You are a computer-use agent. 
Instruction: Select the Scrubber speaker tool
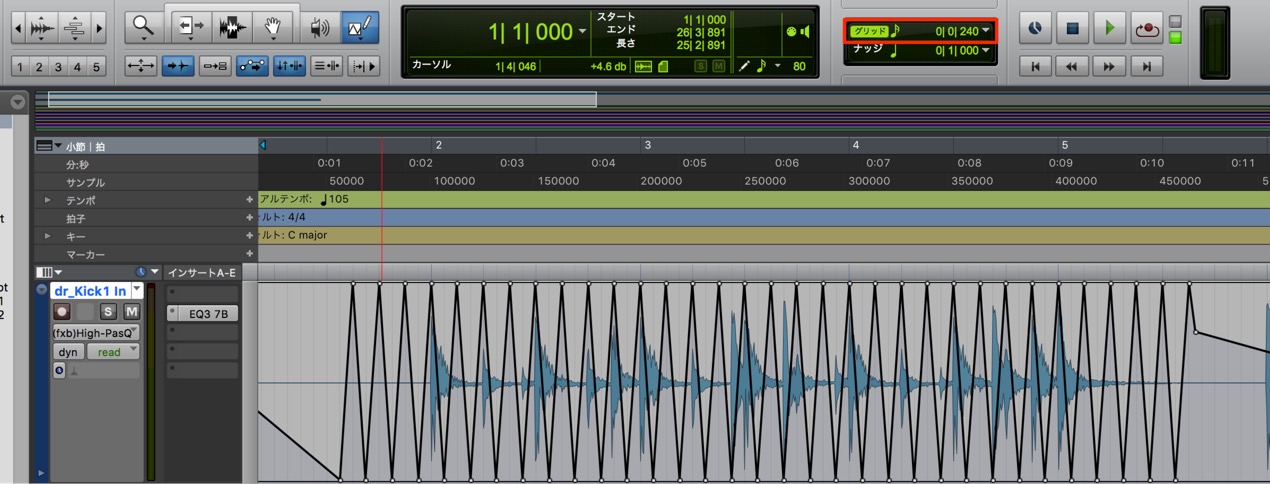click(x=318, y=27)
